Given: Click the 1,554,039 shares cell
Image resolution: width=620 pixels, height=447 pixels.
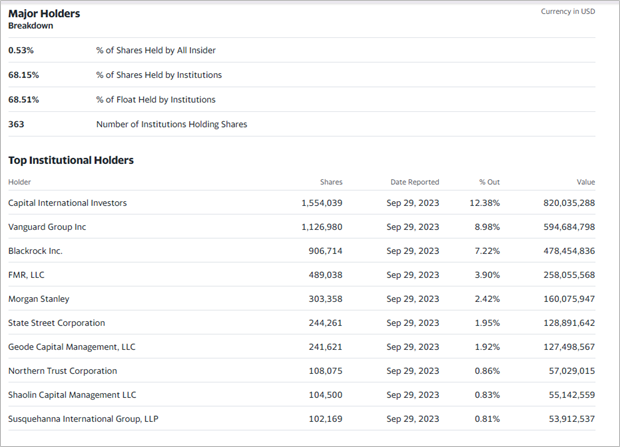Looking at the screenshot, I should point(322,203).
